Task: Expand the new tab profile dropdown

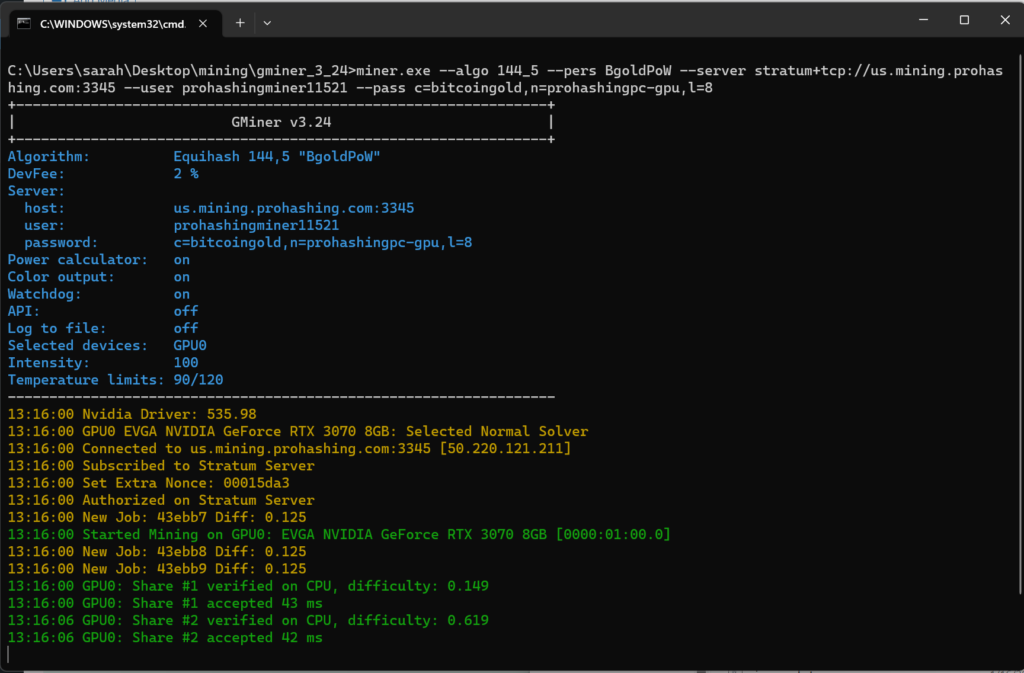Action: [x=267, y=23]
